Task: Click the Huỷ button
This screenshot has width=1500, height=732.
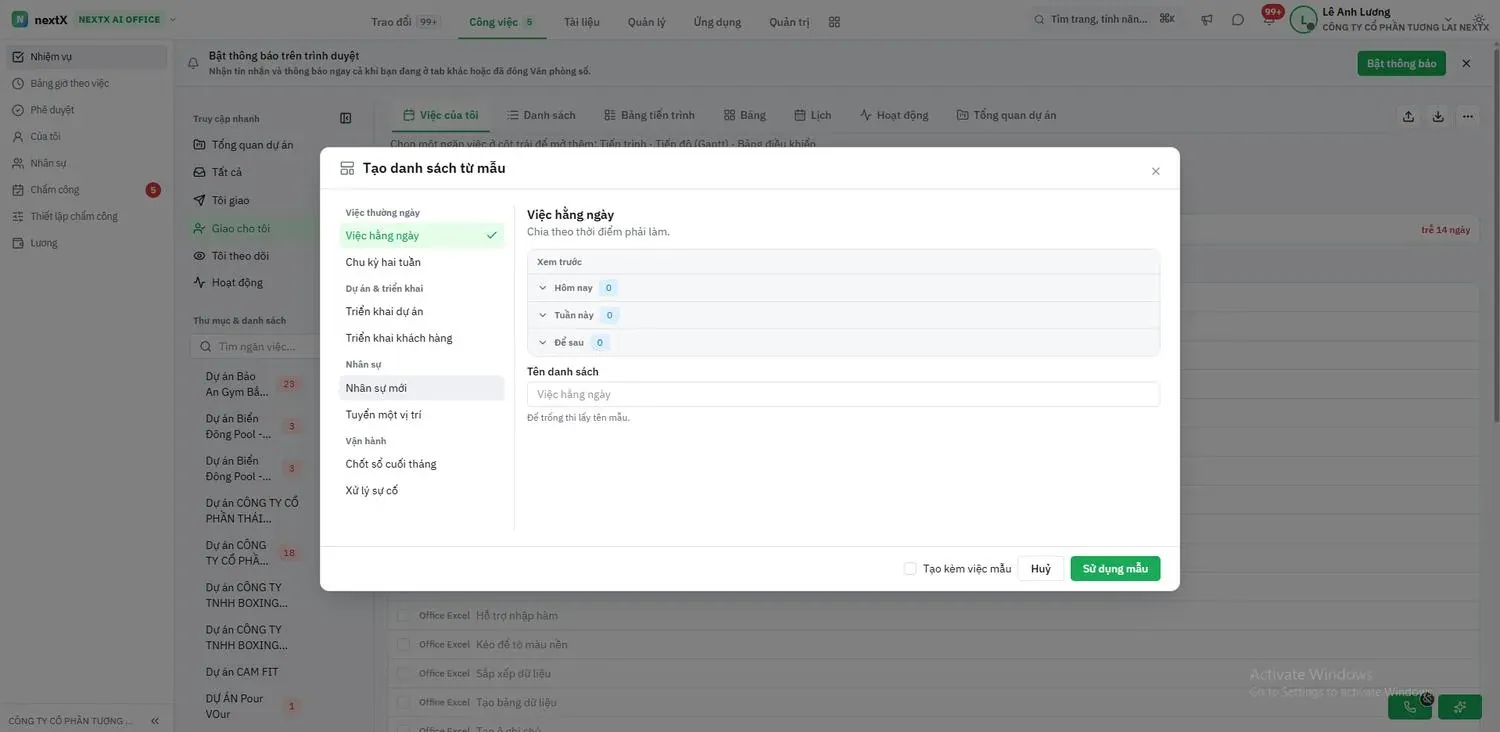Action: (1041, 568)
